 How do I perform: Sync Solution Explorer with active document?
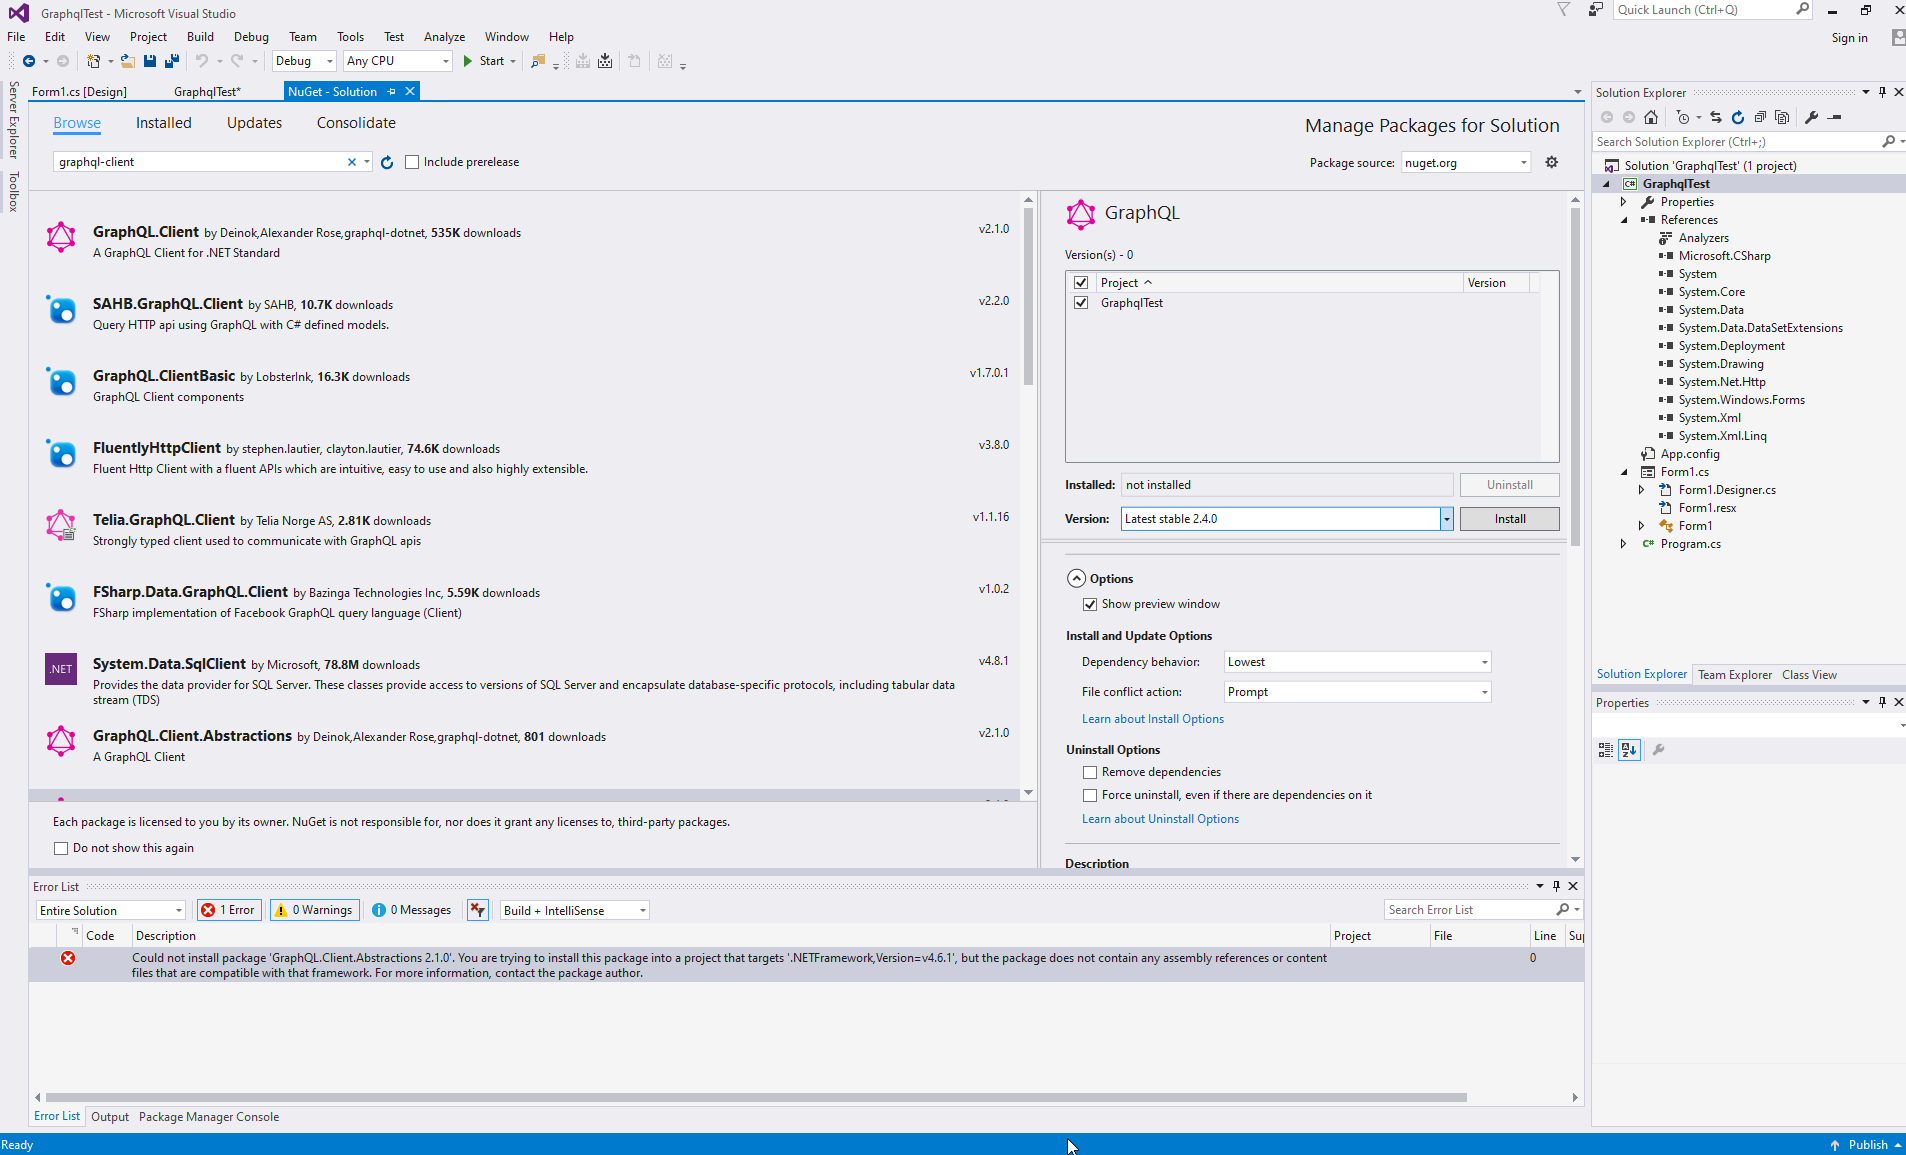pyautogui.click(x=1717, y=117)
